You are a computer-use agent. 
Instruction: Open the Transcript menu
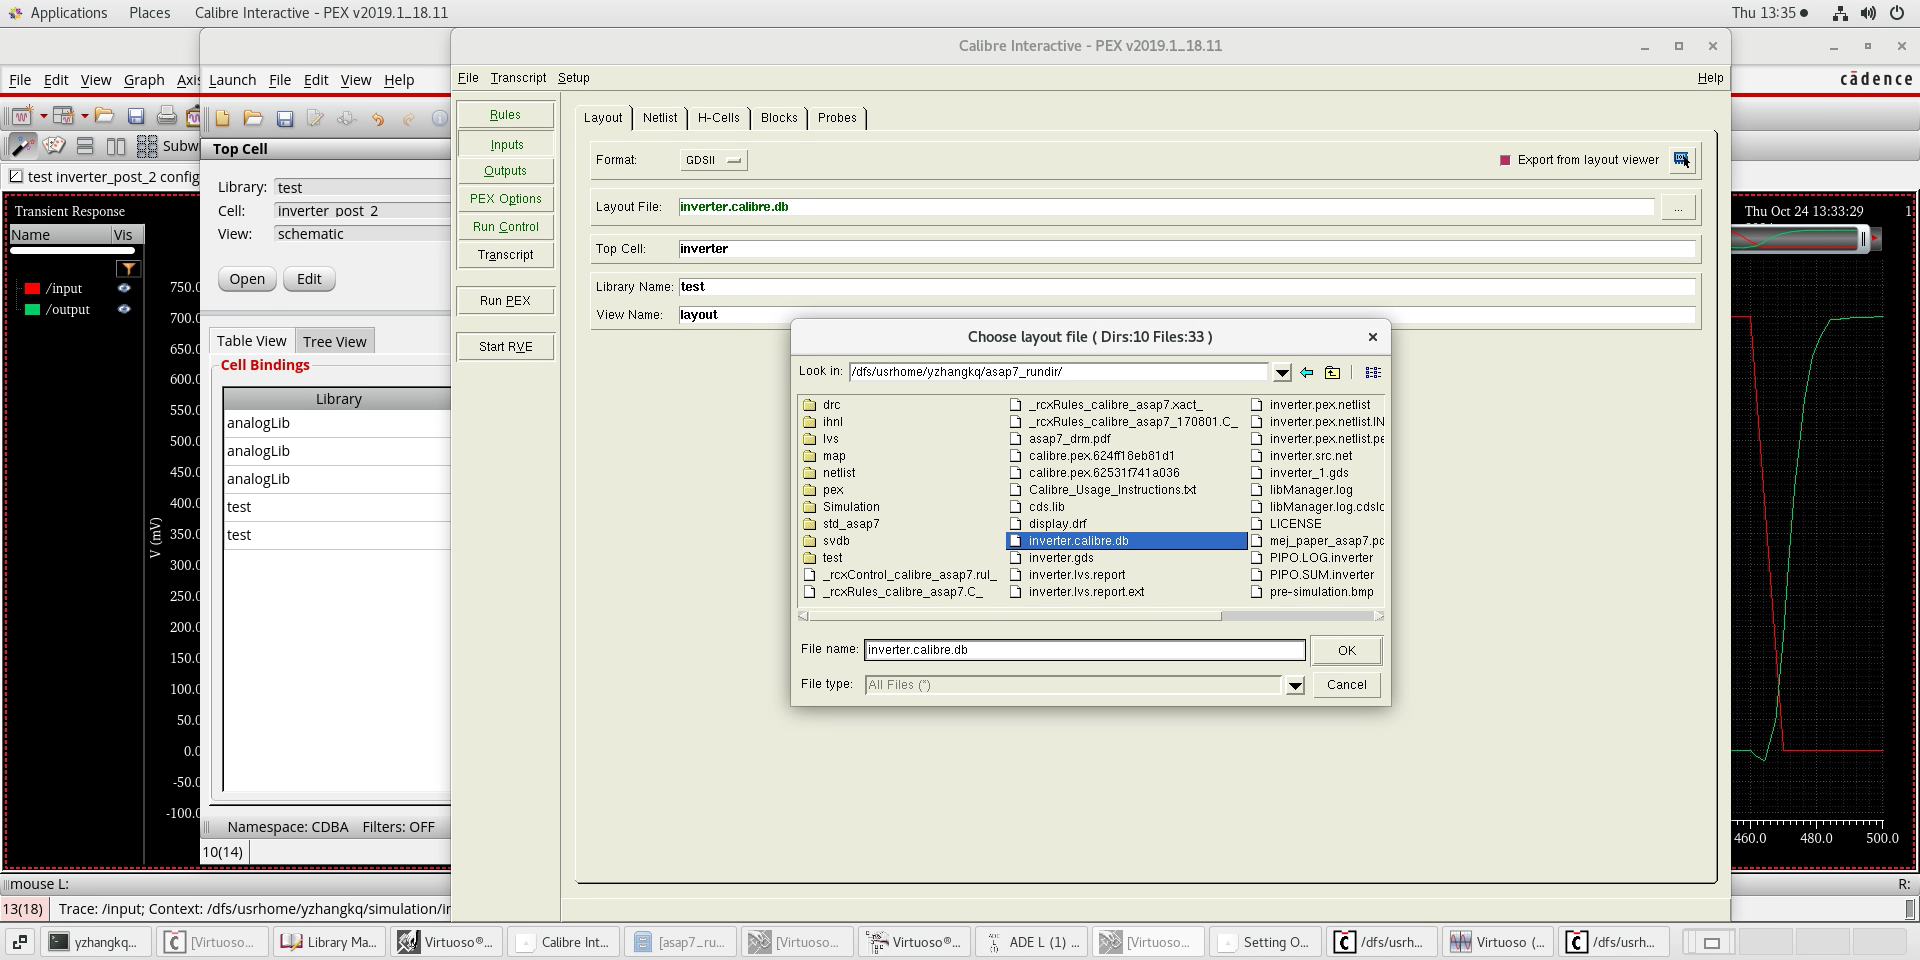pyautogui.click(x=518, y=78)
